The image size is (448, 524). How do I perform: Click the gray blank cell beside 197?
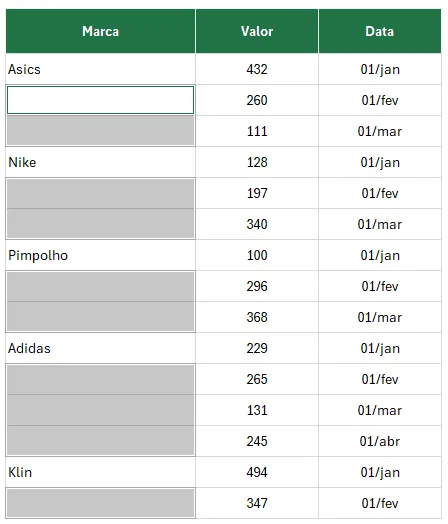click(101, 193)
